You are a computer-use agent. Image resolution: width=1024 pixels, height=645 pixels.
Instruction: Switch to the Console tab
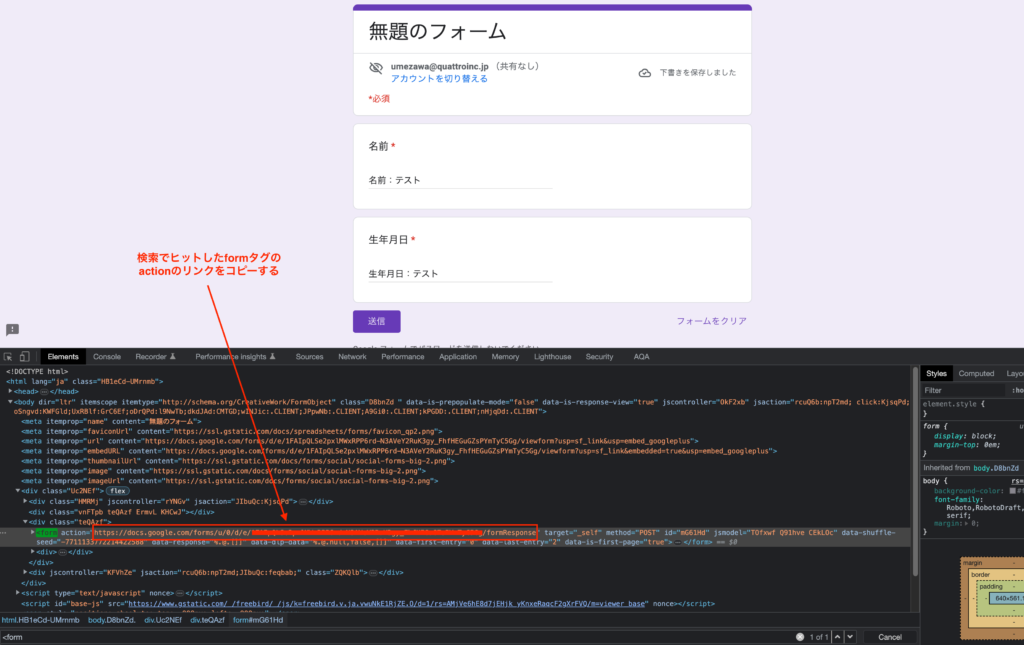coord(106,356)
